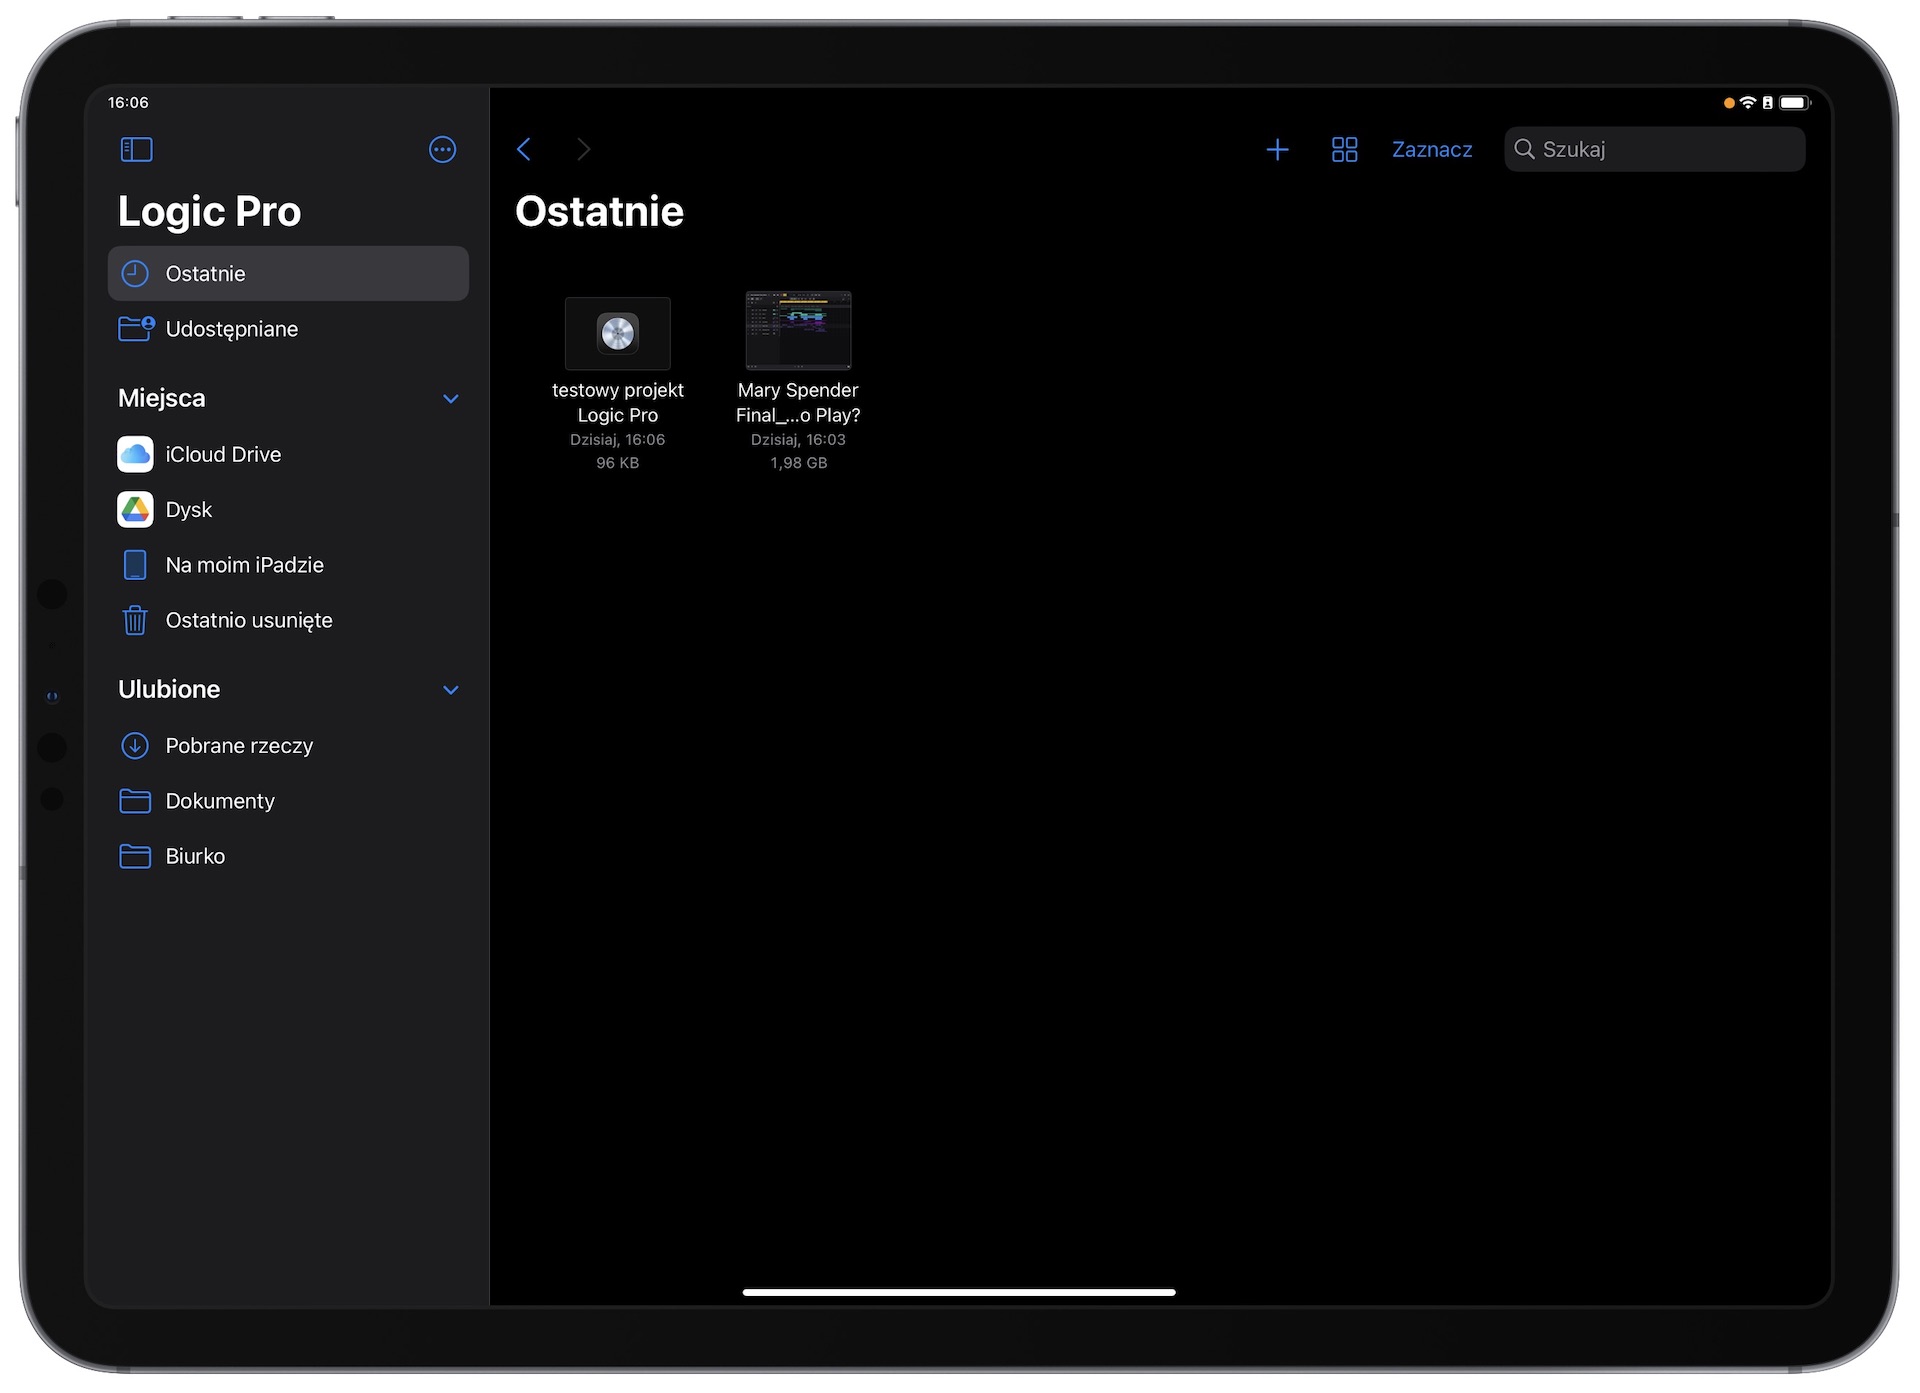Select the 'testowy projekt Logic Pro' file name

click(x=618, y=403)
